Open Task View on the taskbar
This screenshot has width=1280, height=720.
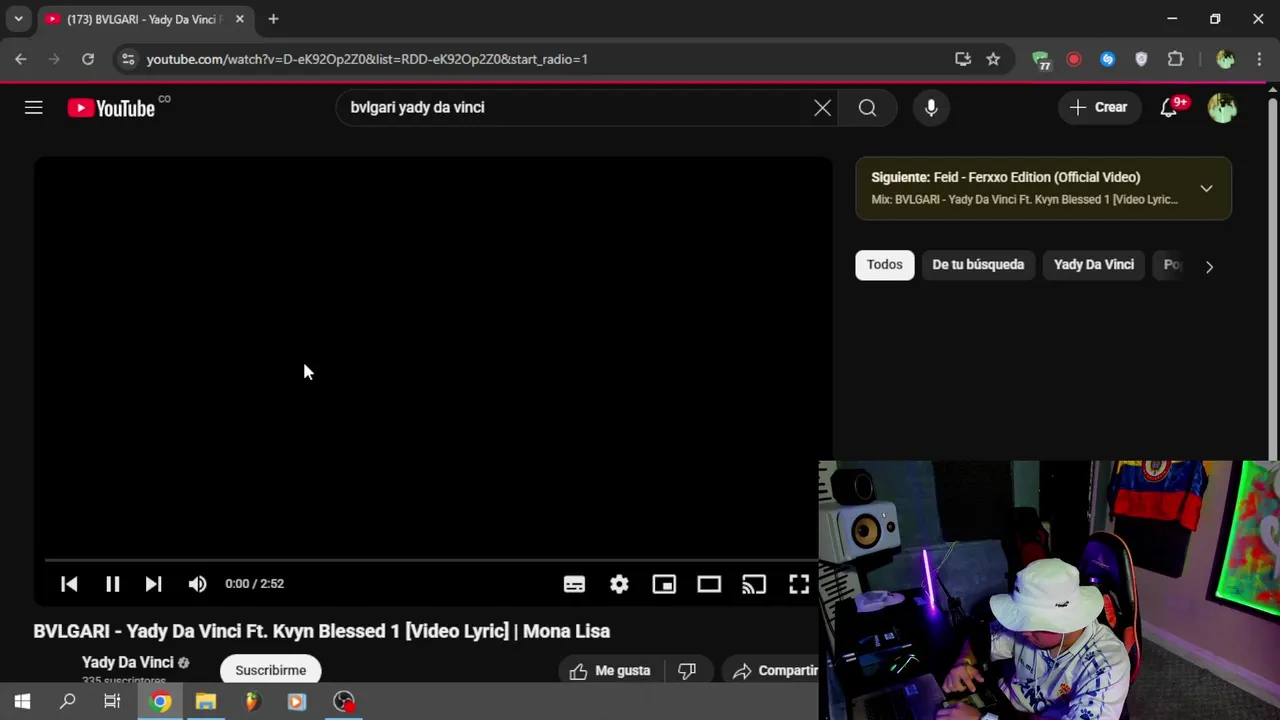click(112, 702)
